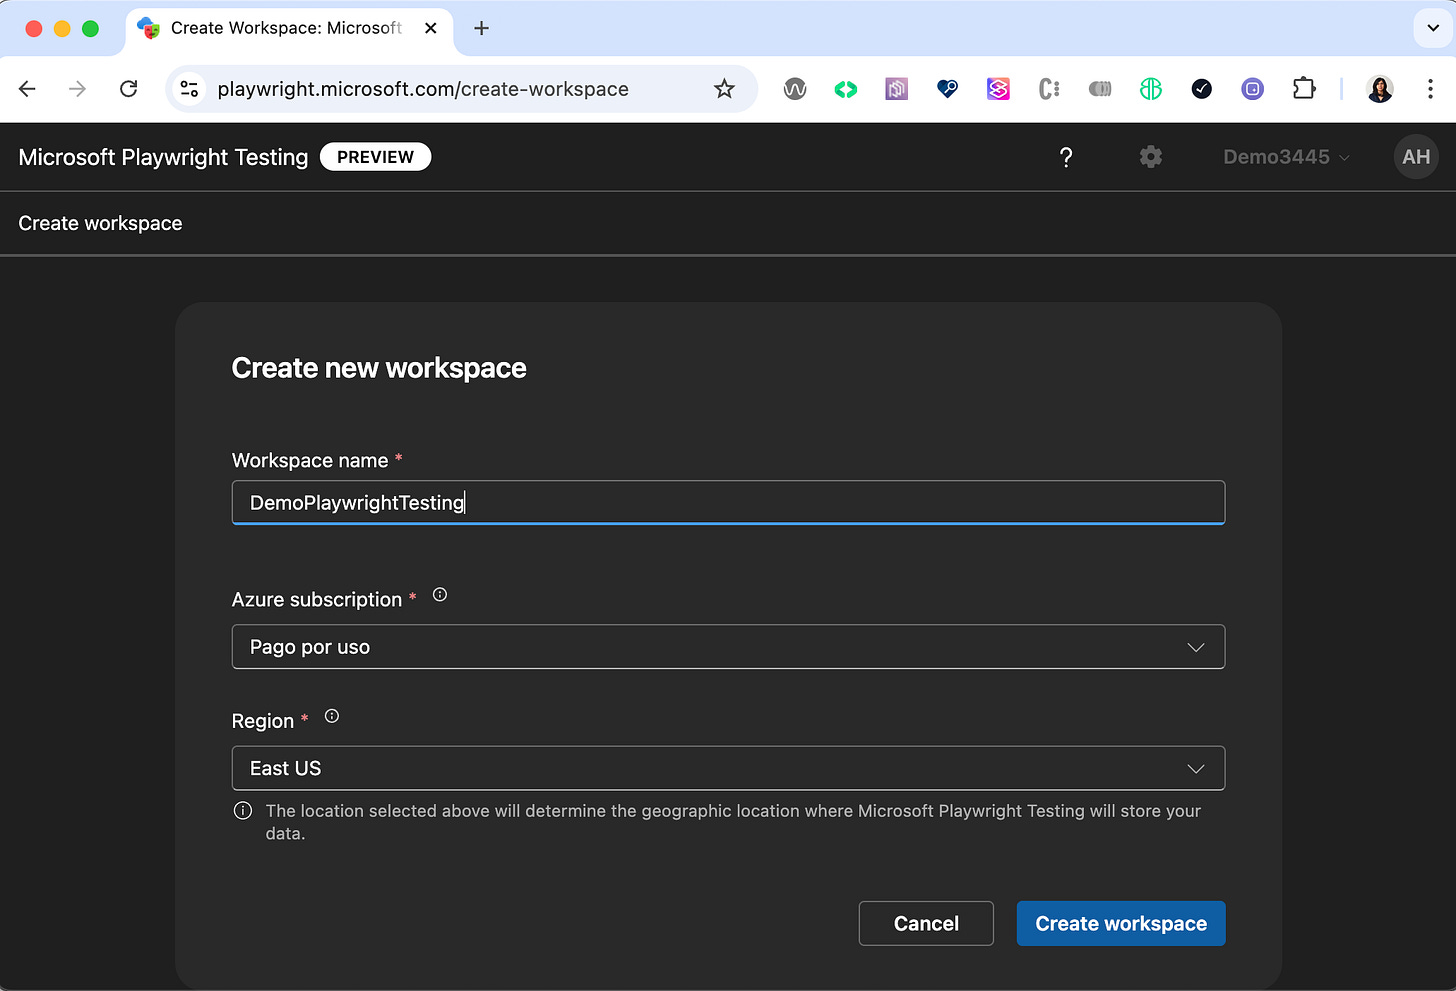The image size is (1456, 991).
Task: Click the 'Azure subscription' field label
Action: (x=317, y=599)
